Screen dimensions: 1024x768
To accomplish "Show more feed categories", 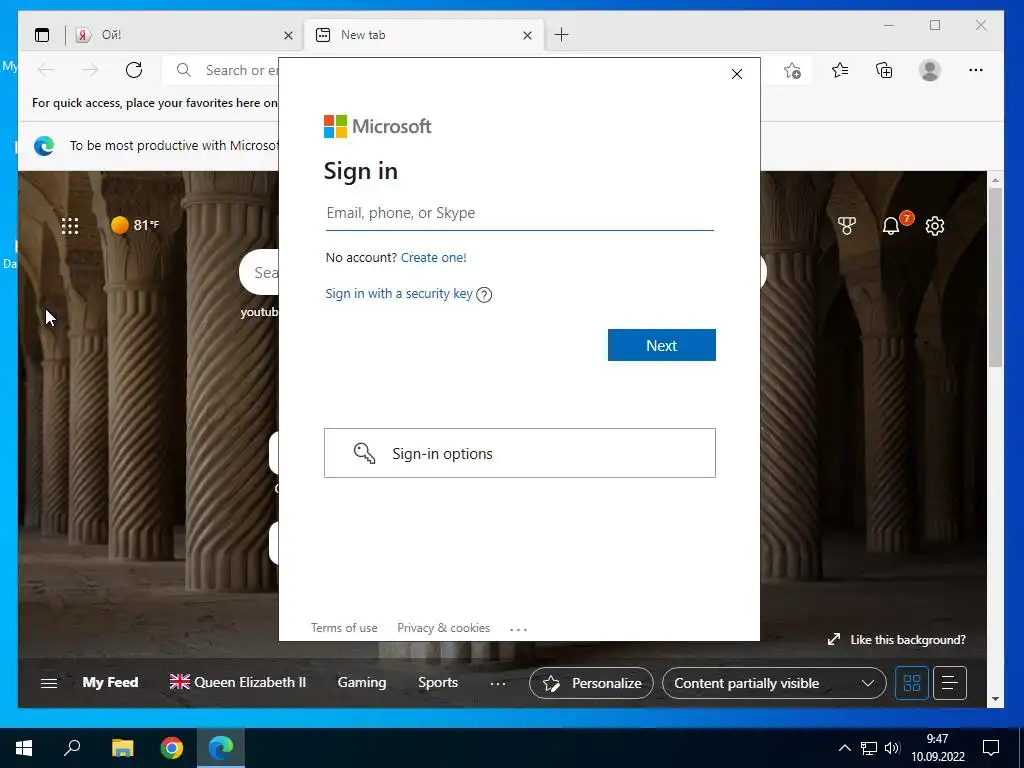I will tap(498, 684).
